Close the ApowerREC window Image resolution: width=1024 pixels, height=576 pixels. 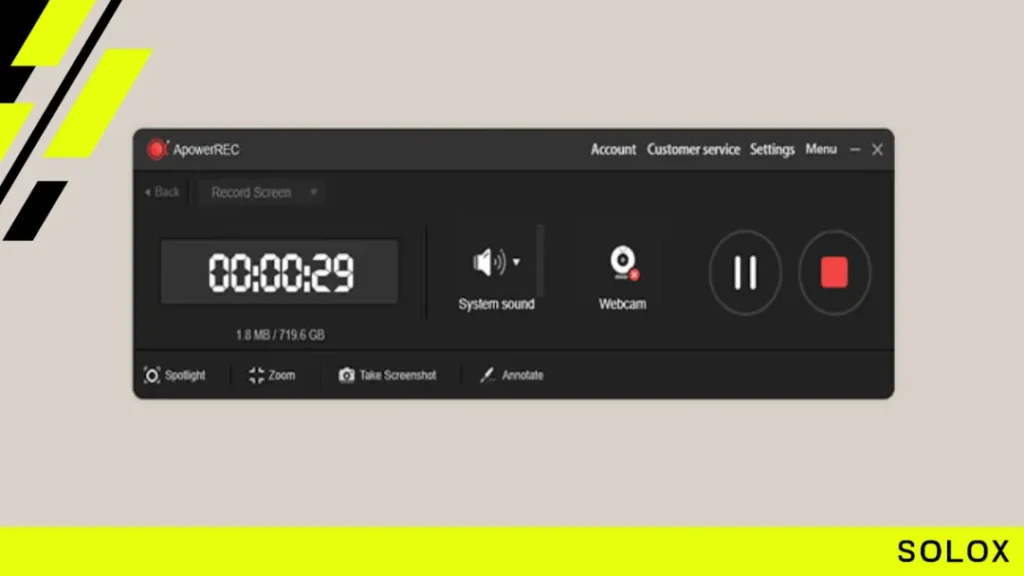coord(877,150)
